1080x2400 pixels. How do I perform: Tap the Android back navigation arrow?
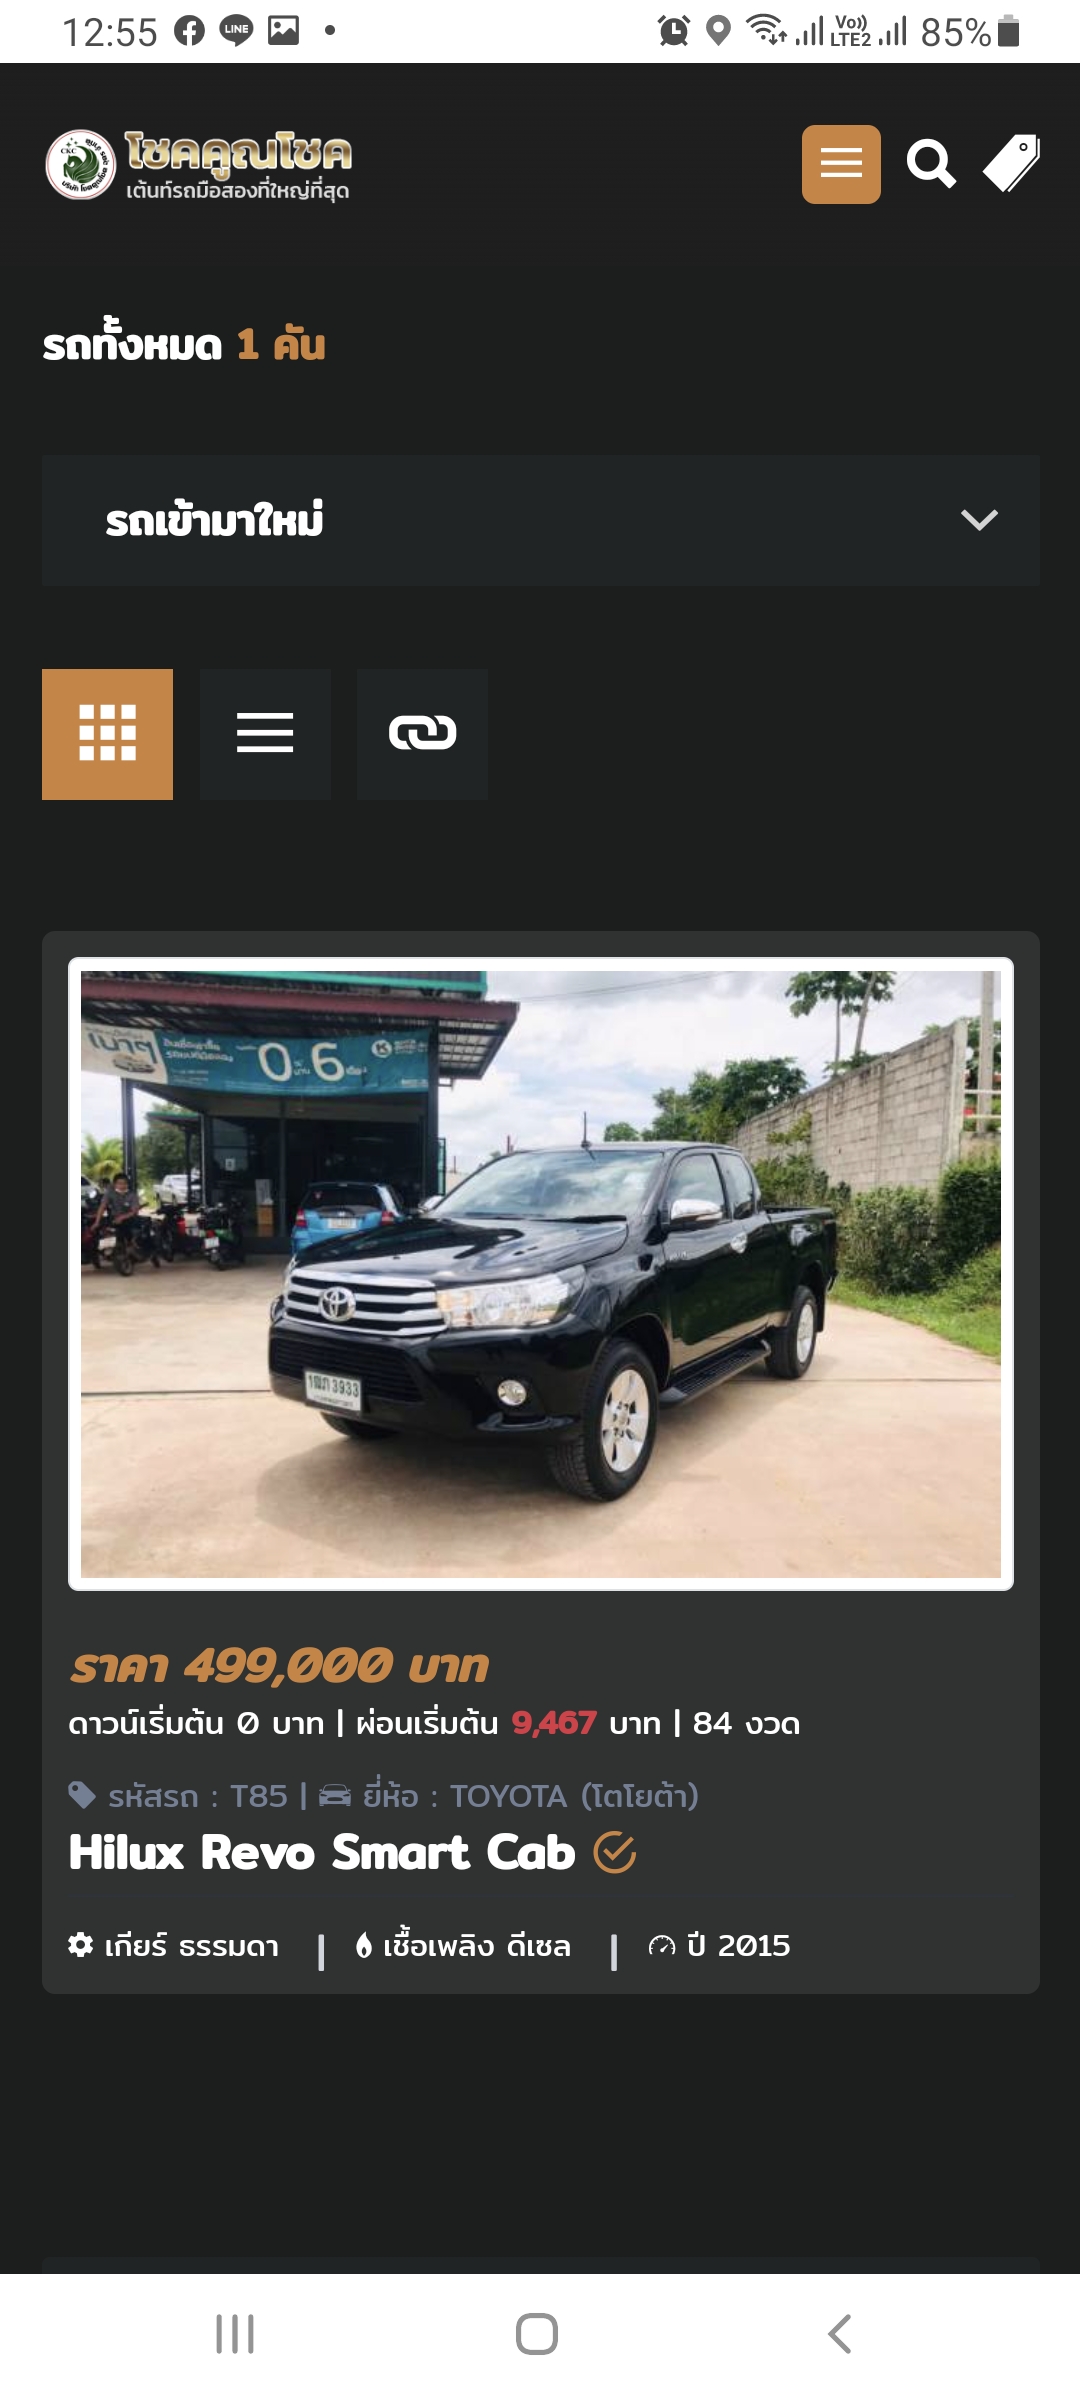tap(840, 2334)
